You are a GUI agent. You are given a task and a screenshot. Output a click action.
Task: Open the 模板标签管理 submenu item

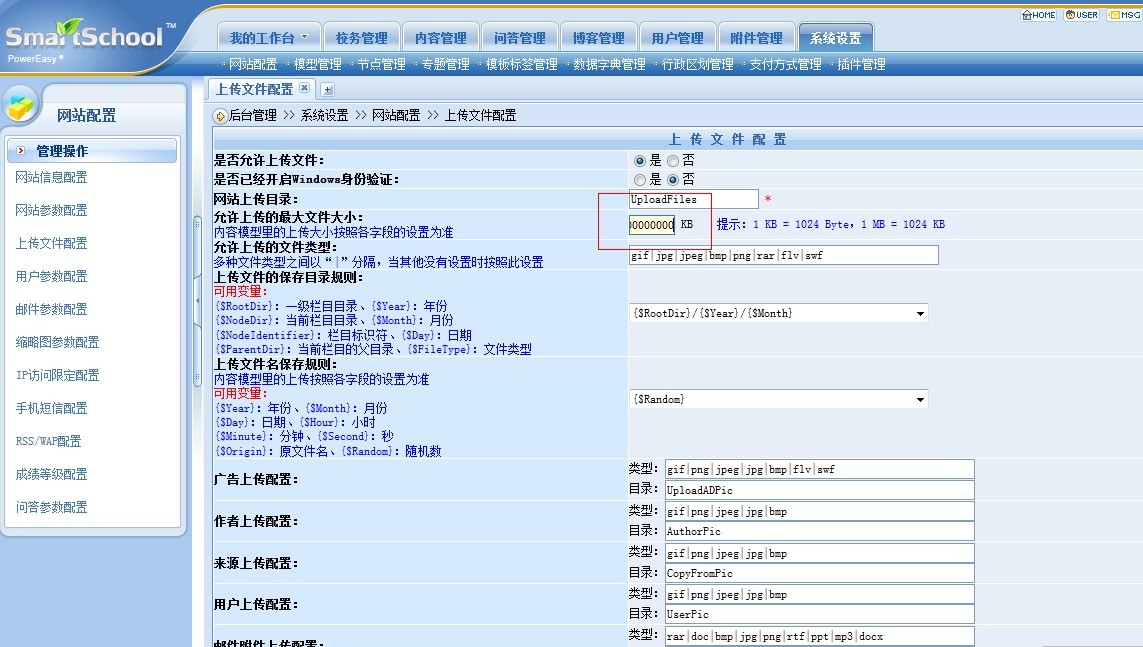click(521, 64)
